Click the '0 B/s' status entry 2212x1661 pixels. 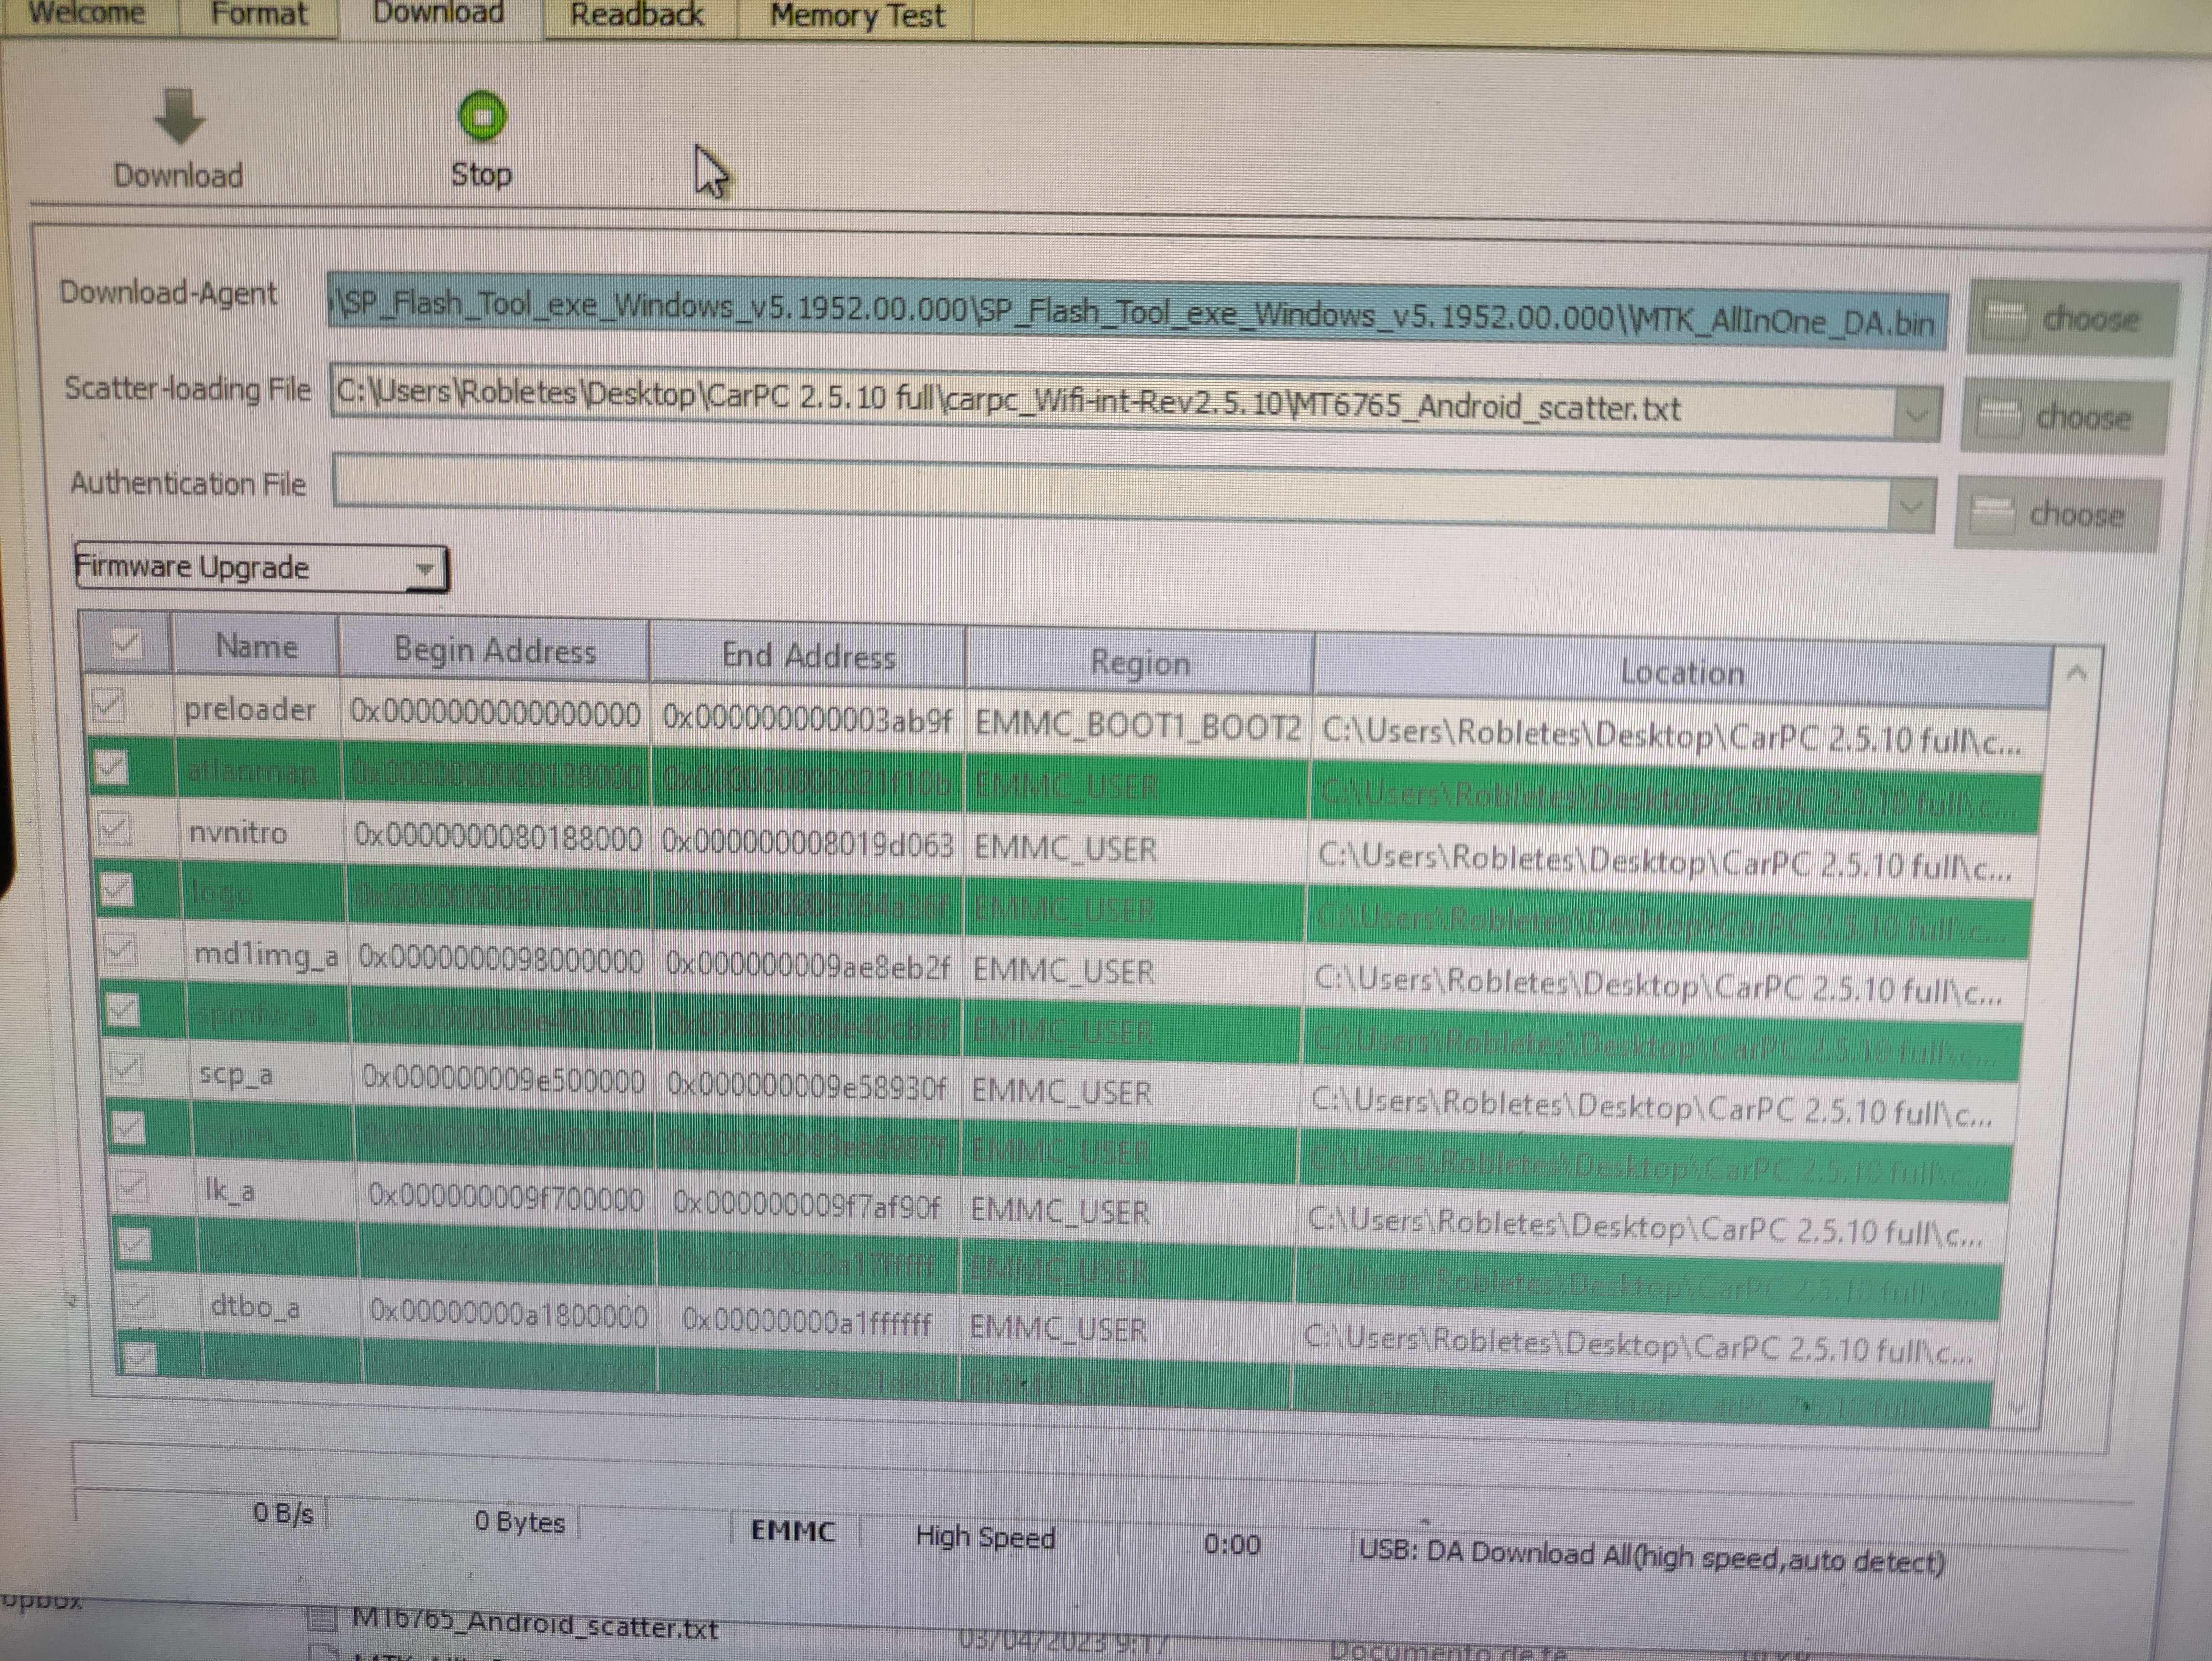click(283, 1513)
